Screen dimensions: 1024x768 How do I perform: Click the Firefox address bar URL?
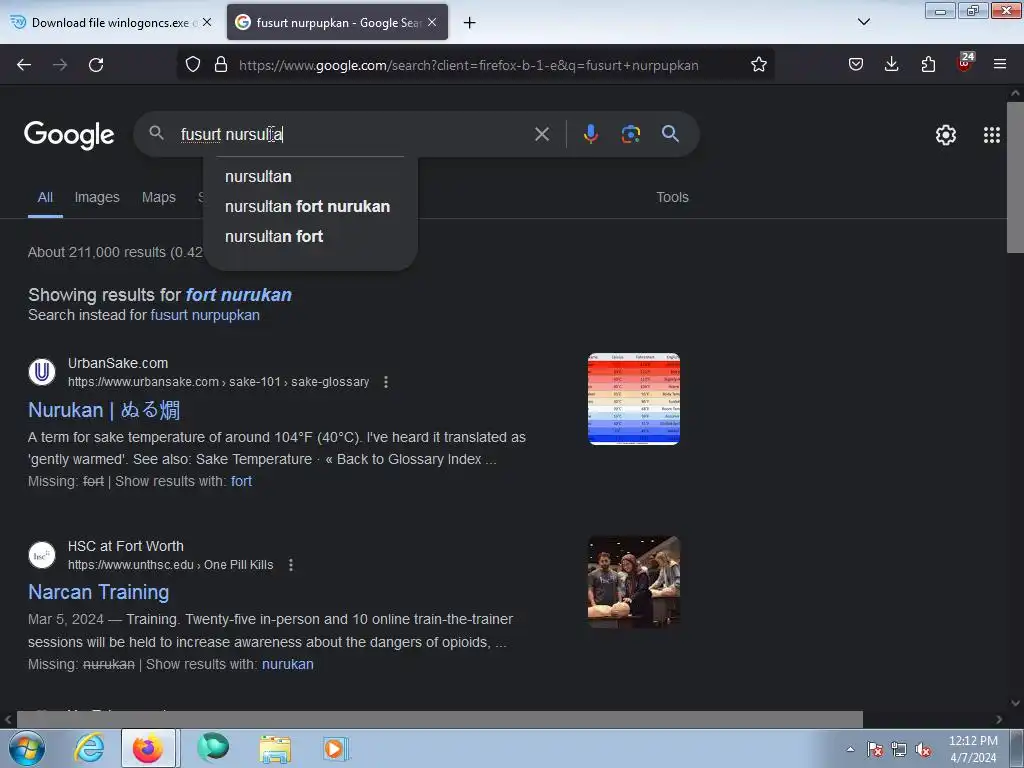click(468, 65)
